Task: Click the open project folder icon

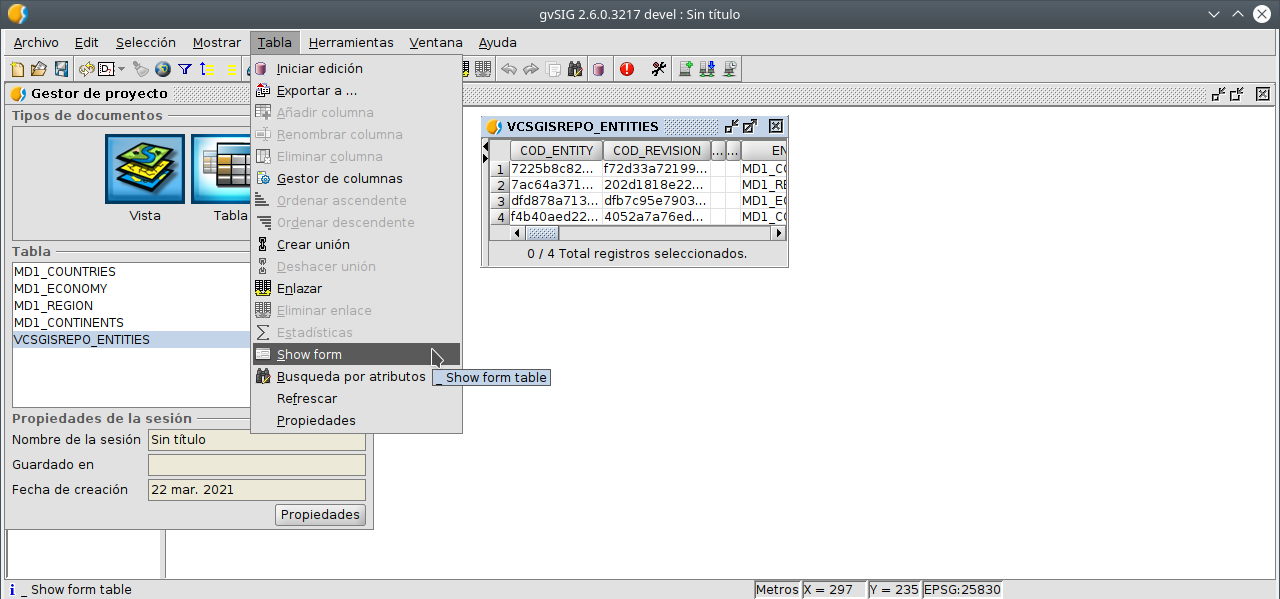Action: tap(38, 69)
